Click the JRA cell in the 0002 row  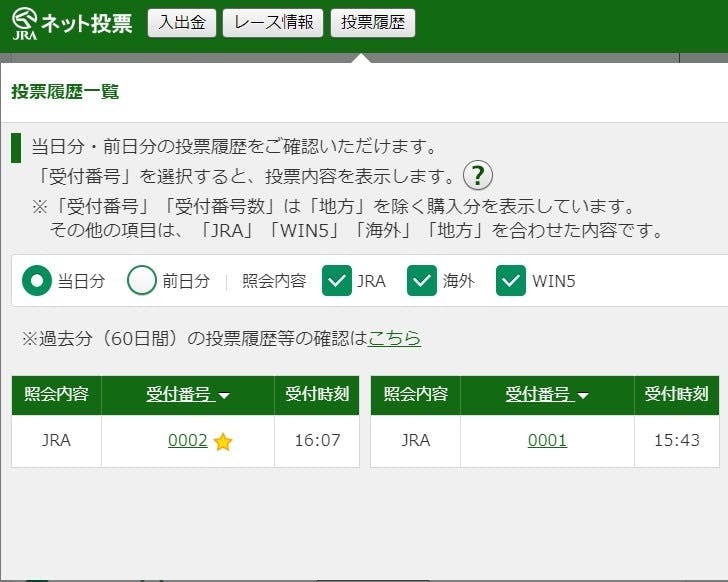pyautogui.click(x=56, y=441)
